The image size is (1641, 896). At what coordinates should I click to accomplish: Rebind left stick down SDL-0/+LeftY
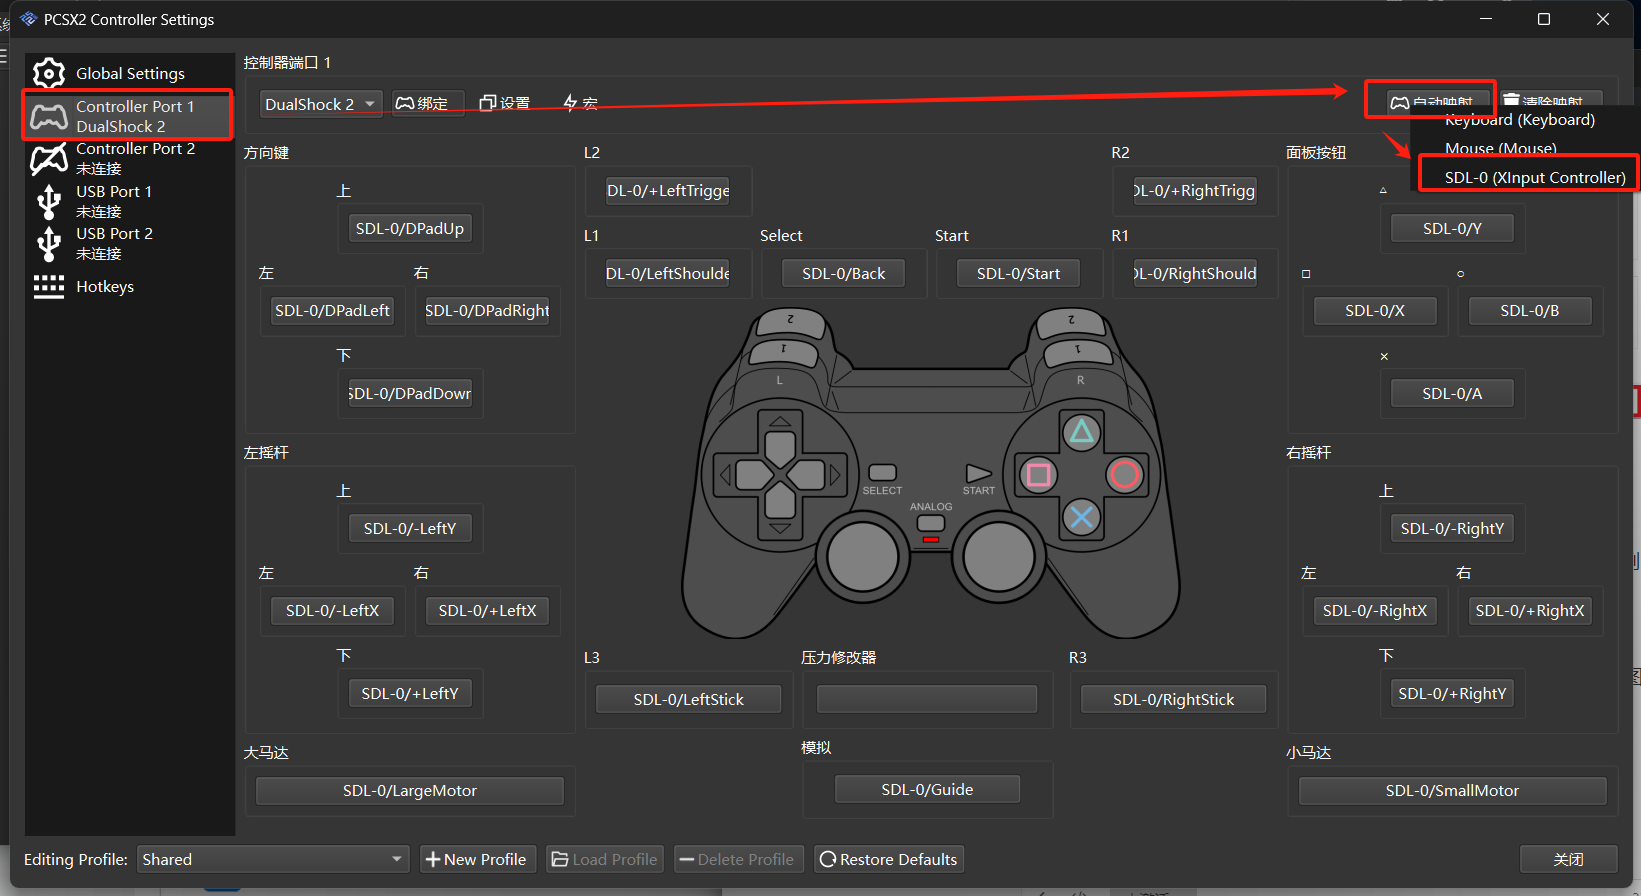410,693
